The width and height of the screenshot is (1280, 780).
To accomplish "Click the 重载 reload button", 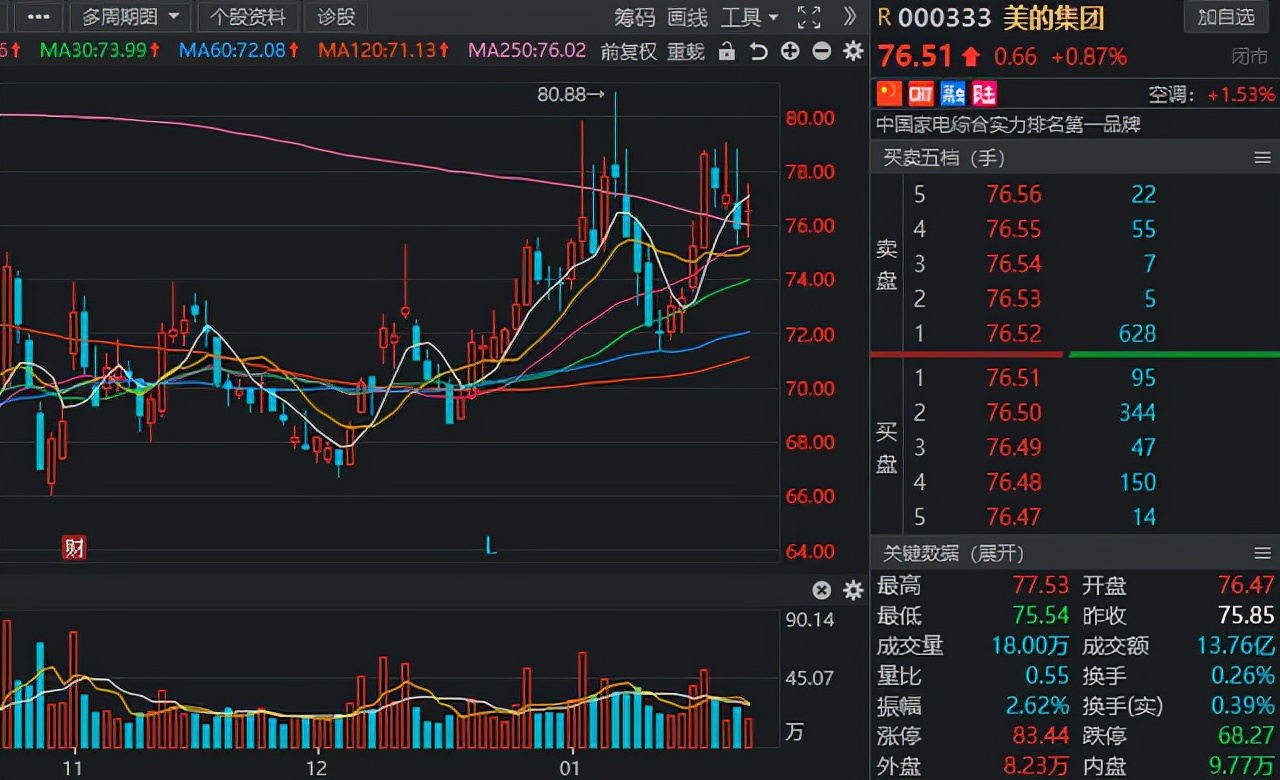I will (686, 52).
